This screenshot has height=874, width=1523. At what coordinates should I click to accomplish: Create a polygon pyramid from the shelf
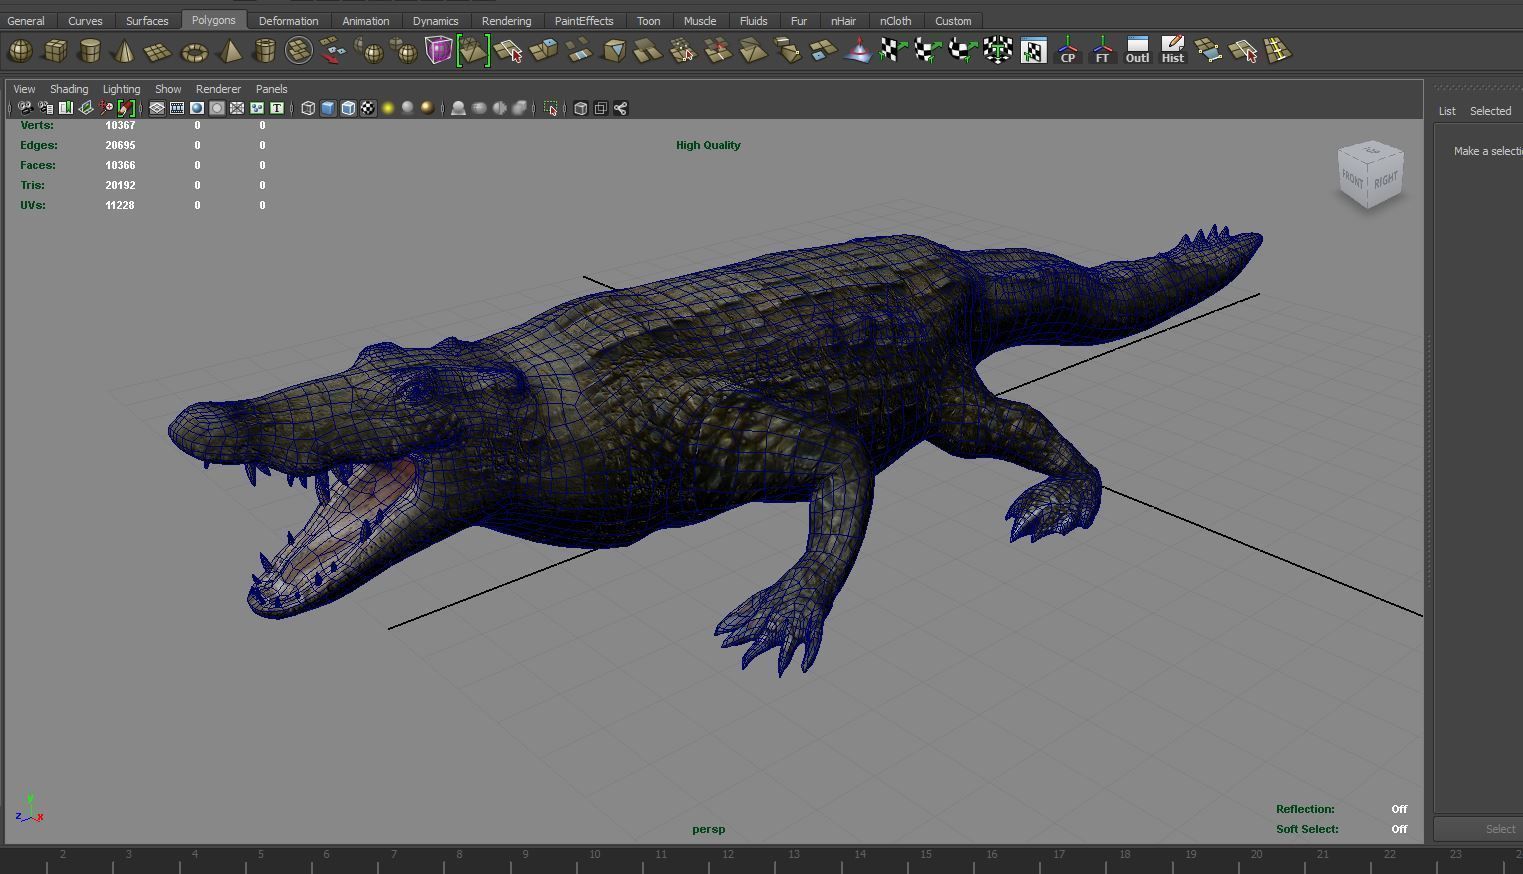pyautogui.click(x=229, y=50)
